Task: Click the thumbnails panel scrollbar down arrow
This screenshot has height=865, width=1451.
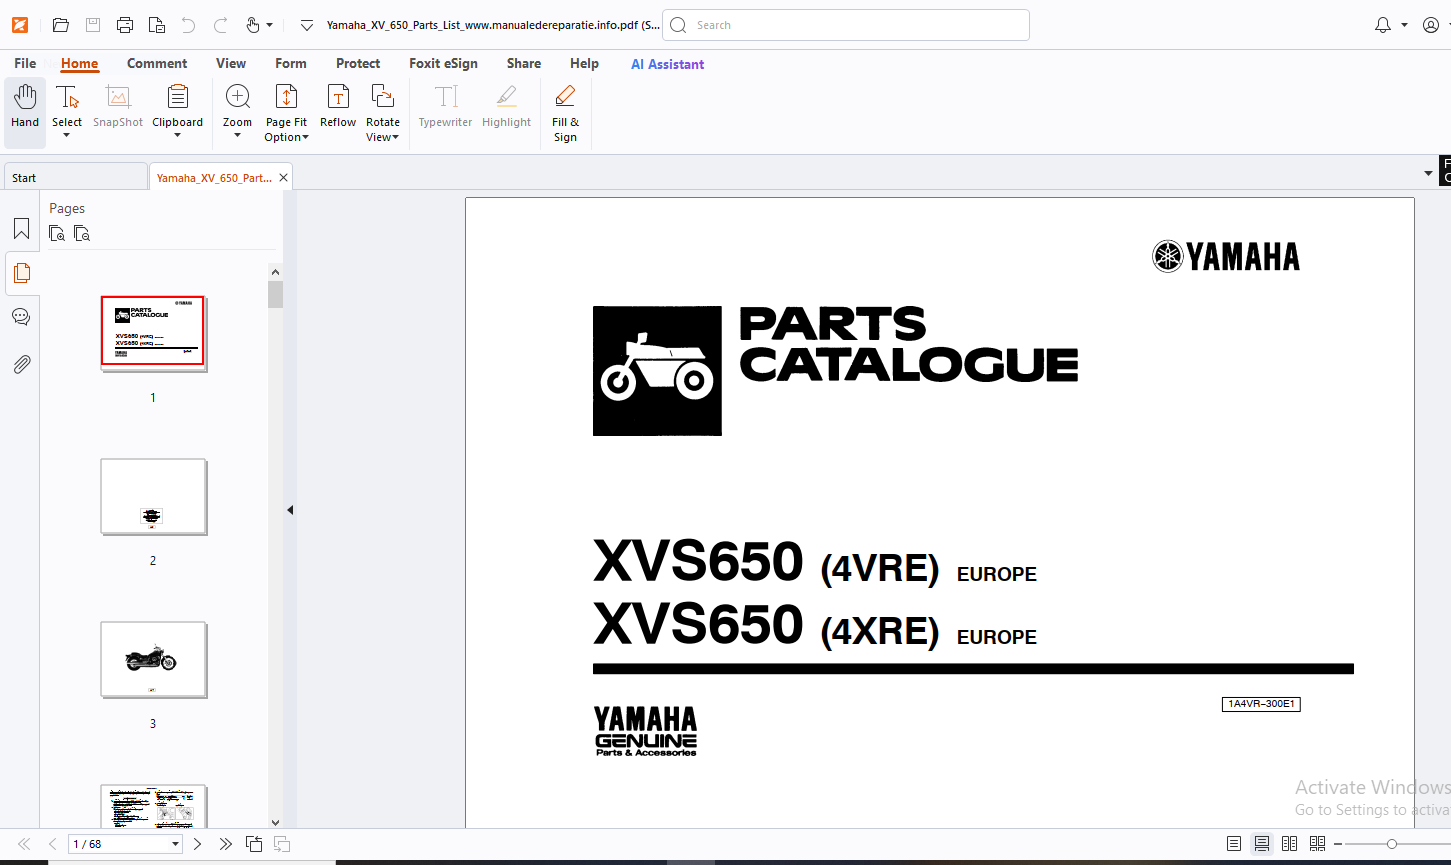Action: (x=276, y=822)
